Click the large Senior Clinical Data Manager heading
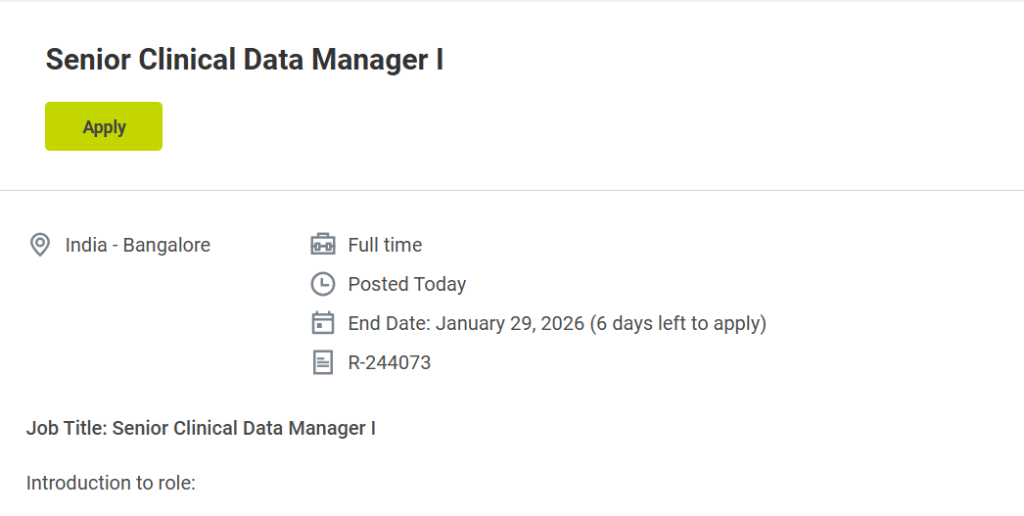 [x=244, y=60]
